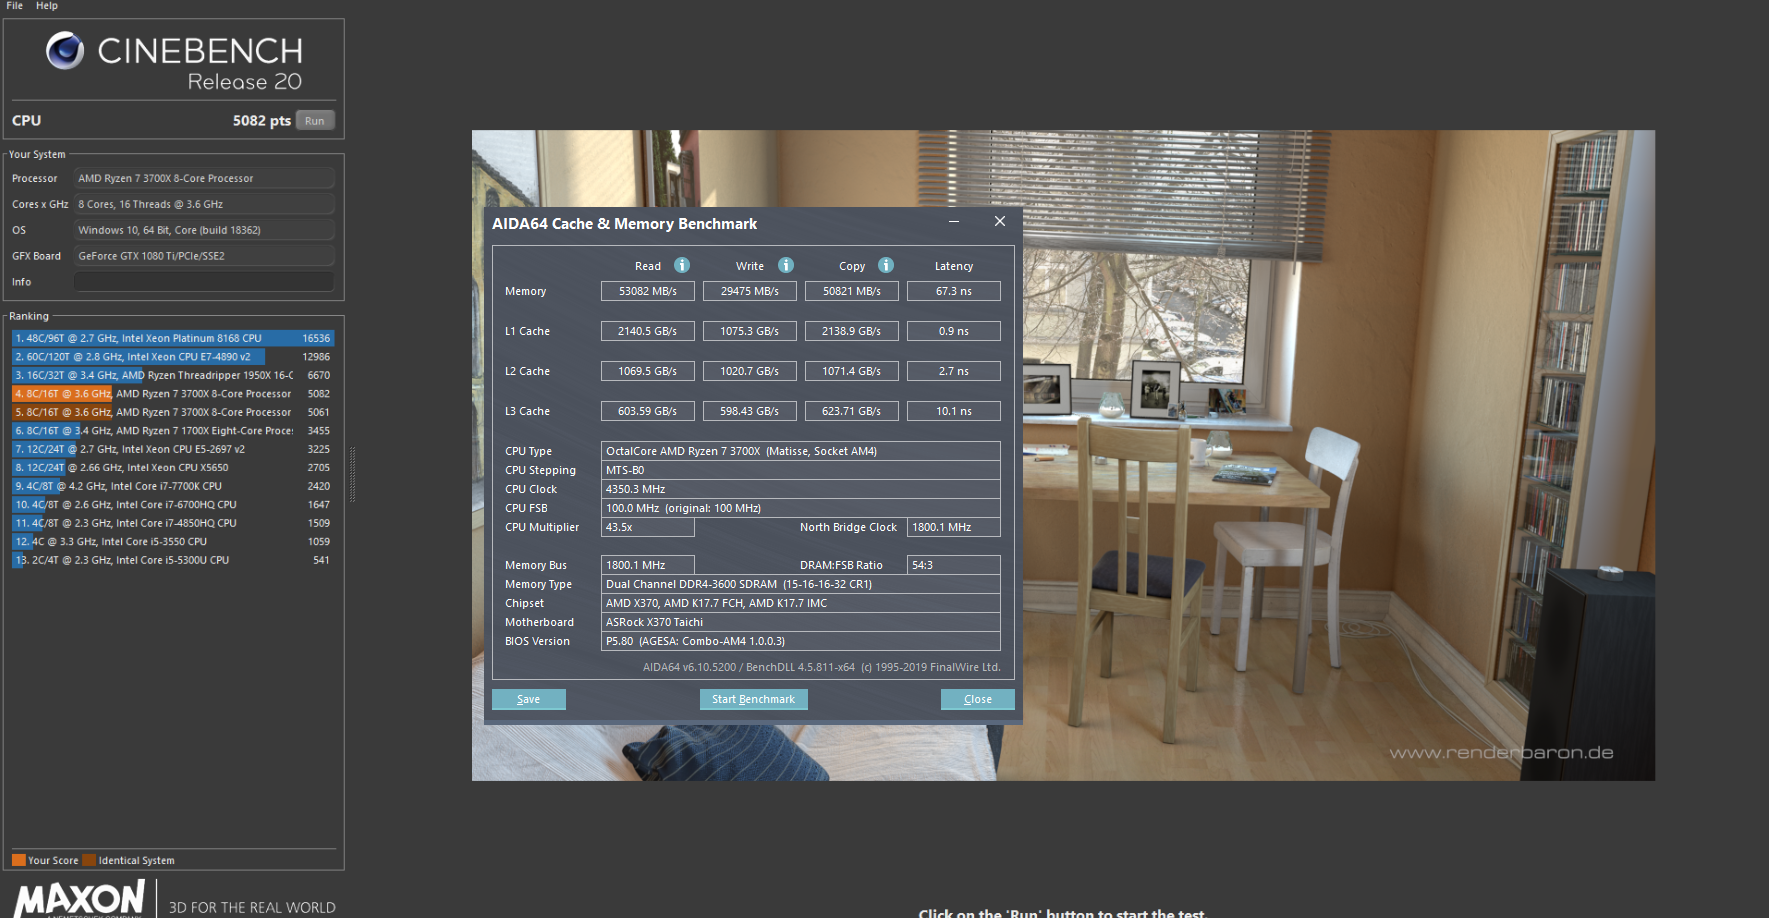Minimize the AIDA64 benchmark window
Viewport: 1770px width, 918px height.
(954, 222)
